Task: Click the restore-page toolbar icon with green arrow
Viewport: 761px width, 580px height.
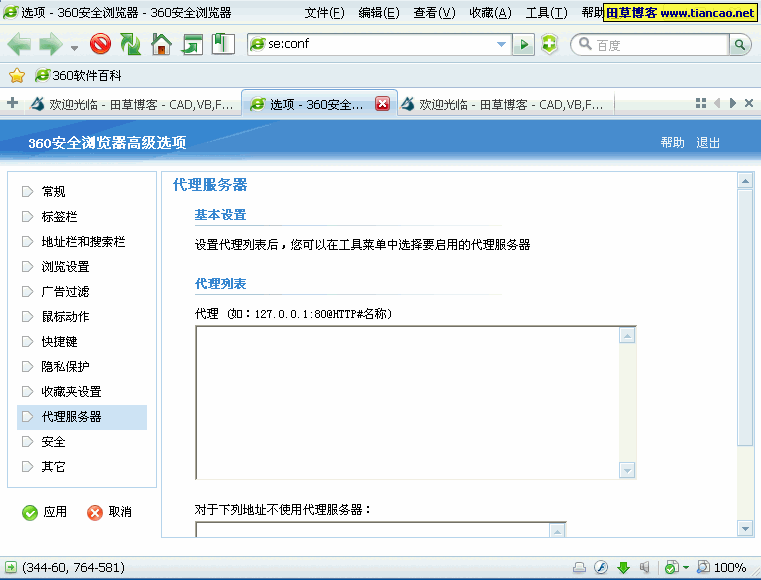Action: (192, 44)
